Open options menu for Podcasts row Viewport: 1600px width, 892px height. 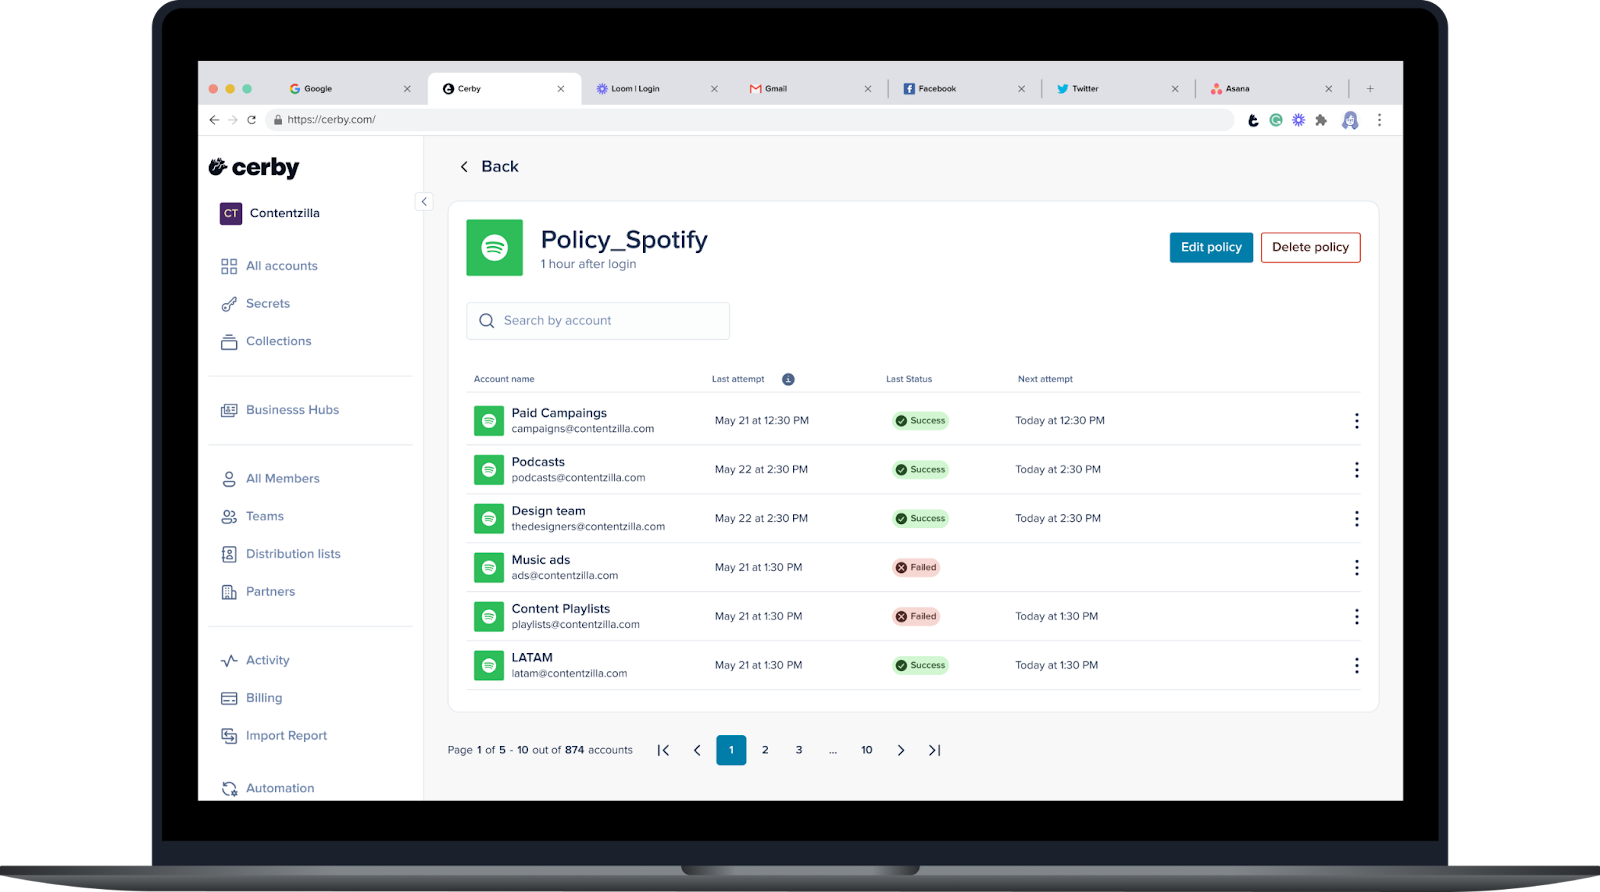pyautogui.click(x=1356, y=470)
